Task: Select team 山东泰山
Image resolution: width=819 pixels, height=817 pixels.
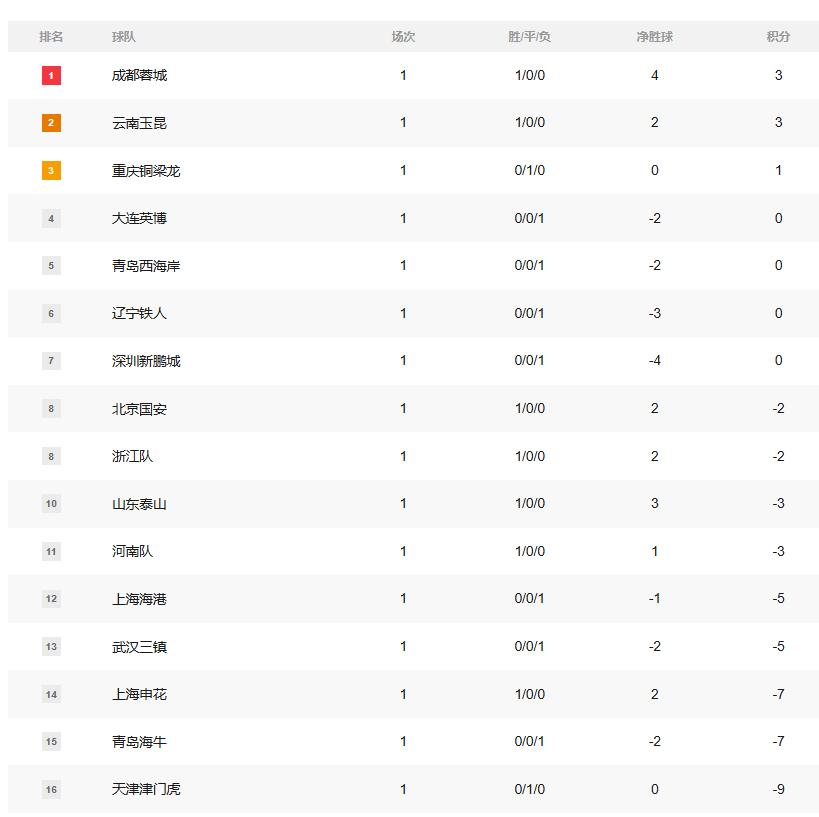Action: point(139,504)
